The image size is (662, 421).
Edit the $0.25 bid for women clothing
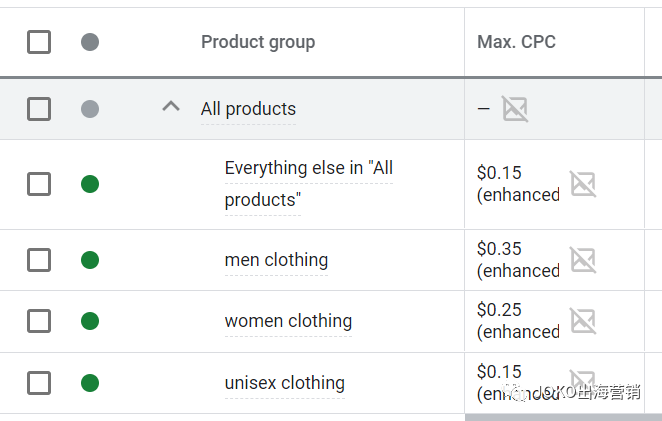pyautogui.click(x=500, y=310)
